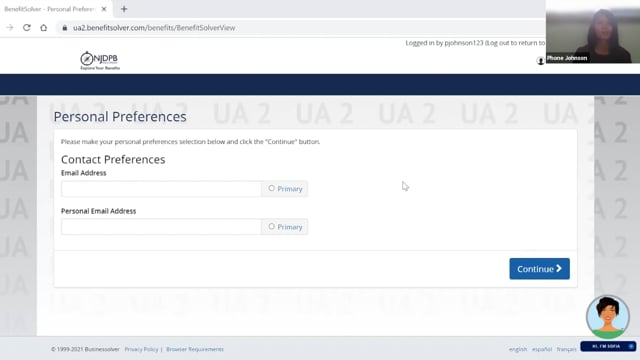The image size is (640, 360).
Task: Open a new browser tab
Action: pyautogui.click(x=124, y=9)
